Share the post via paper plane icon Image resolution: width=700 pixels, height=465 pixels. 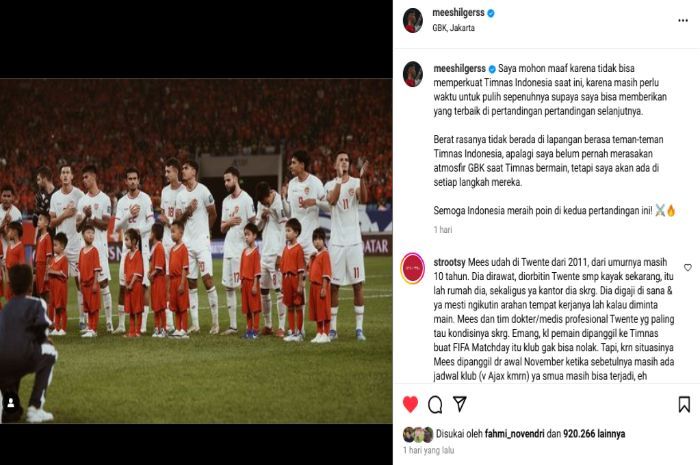(x=459, y=403)
